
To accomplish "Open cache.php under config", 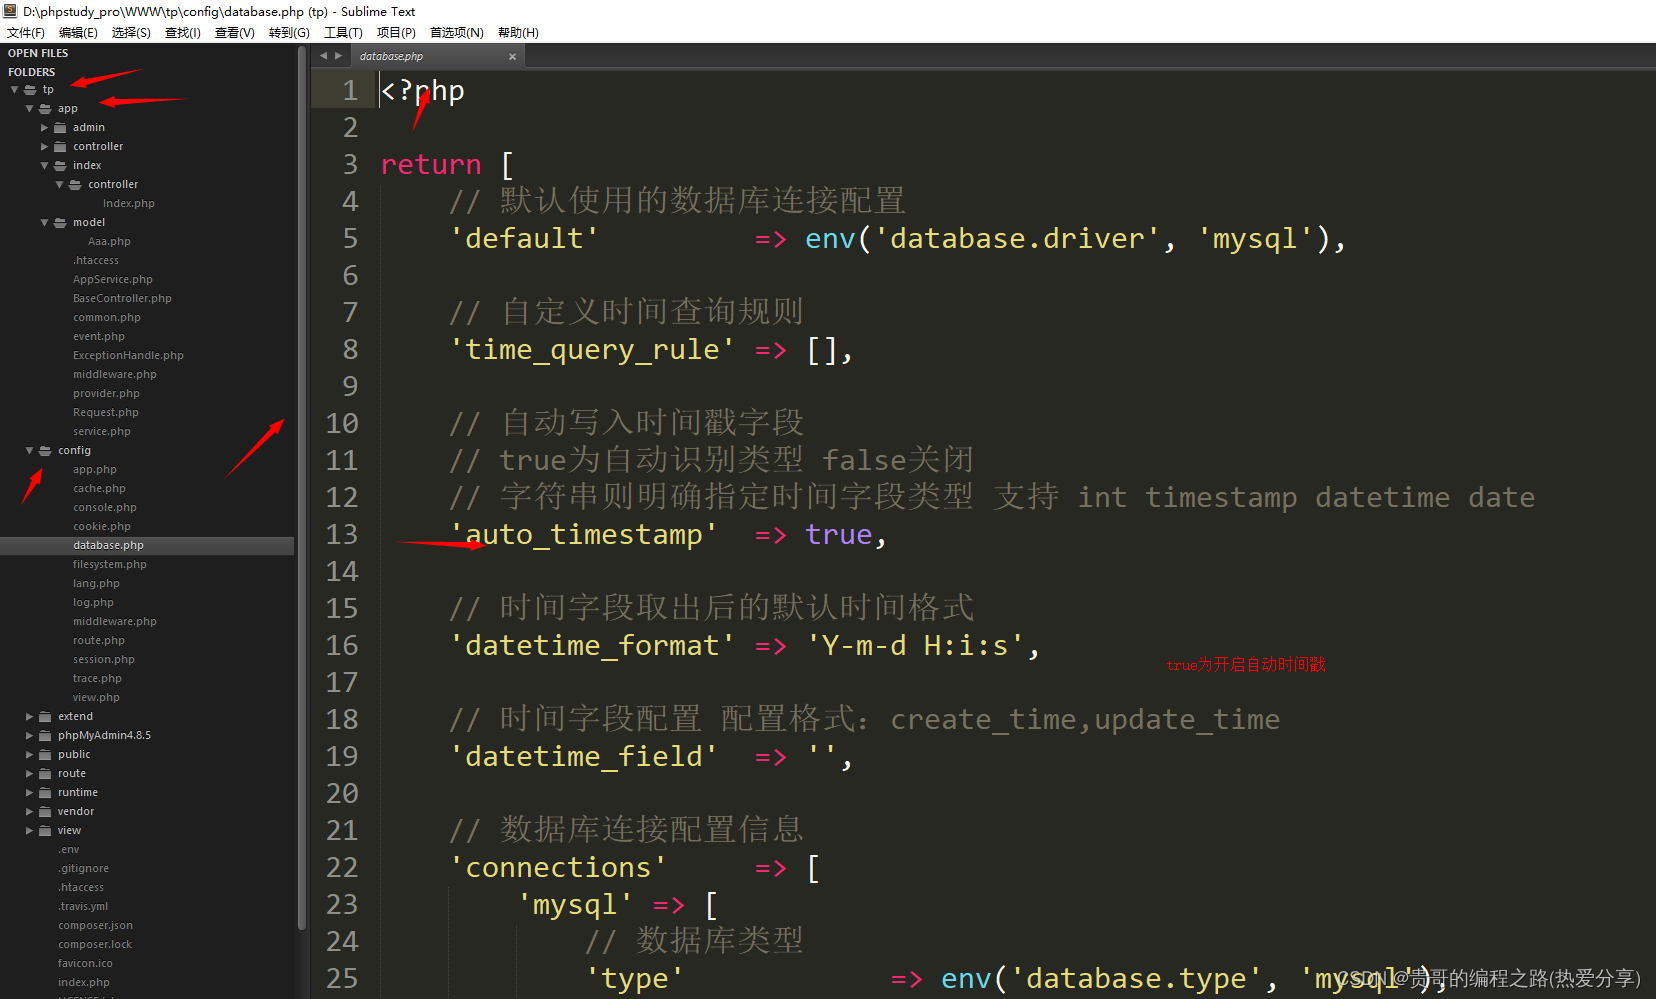I will (x=99, y=489).
